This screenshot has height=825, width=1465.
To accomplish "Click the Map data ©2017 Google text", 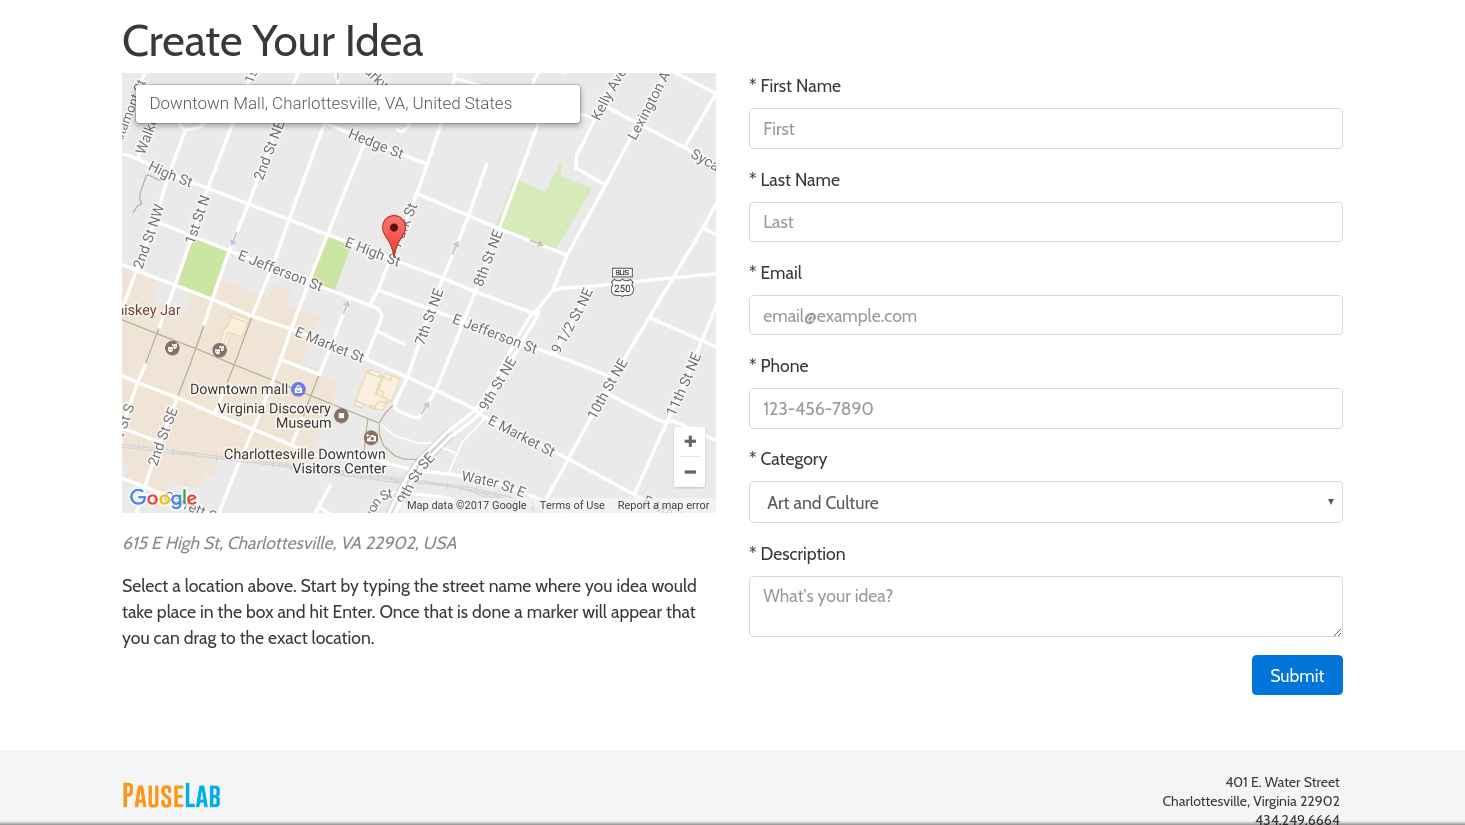I will click(466, 505).
